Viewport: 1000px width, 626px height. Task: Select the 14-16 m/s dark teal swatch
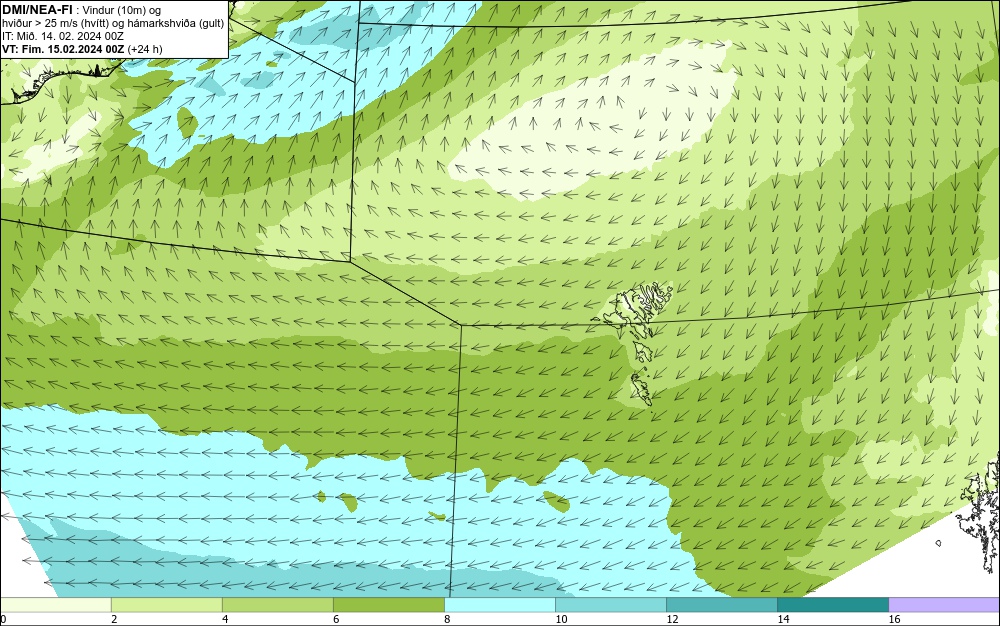point(832,605)
